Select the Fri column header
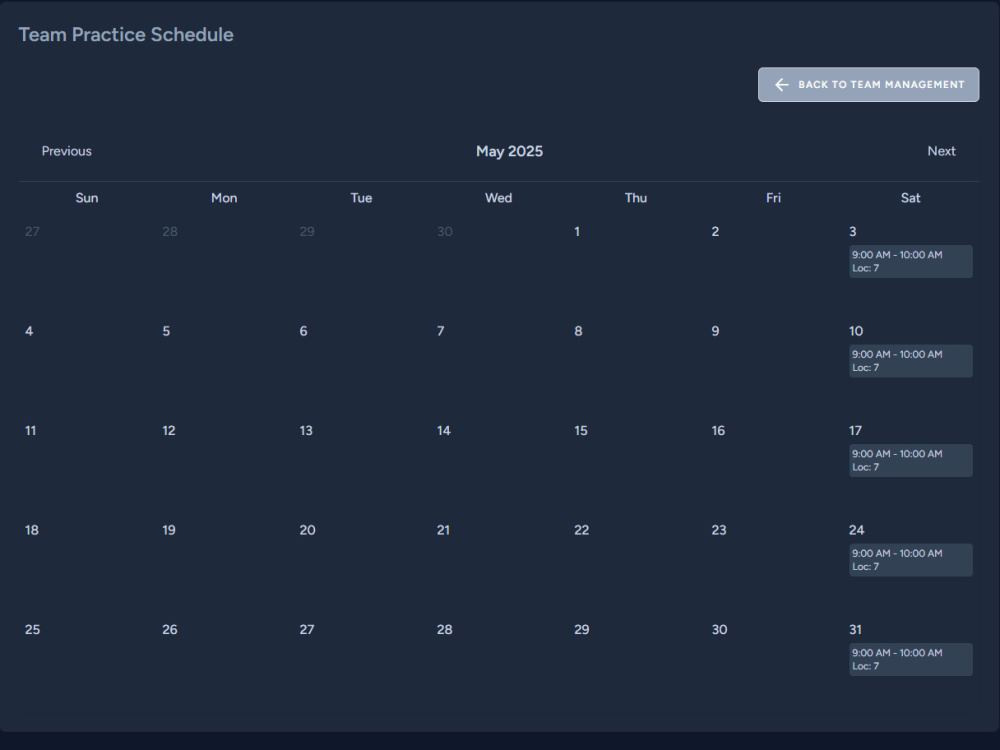 [x=774, y=198]
